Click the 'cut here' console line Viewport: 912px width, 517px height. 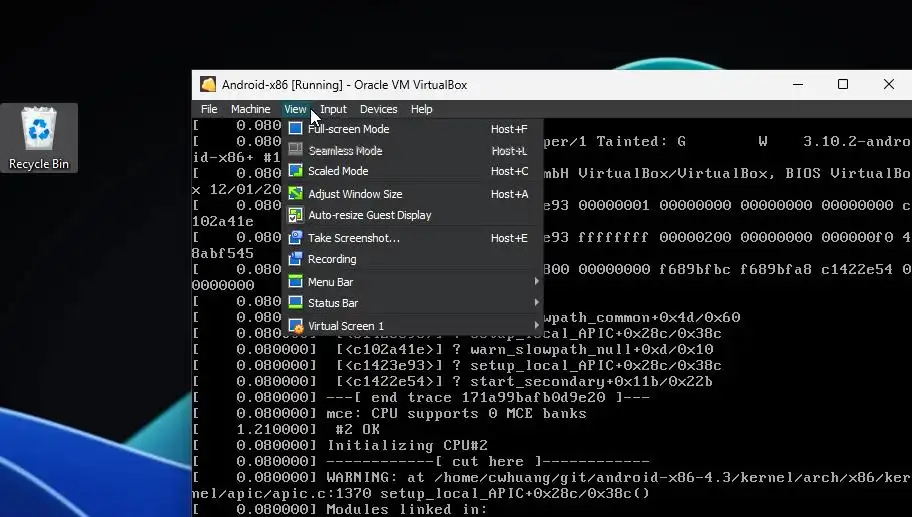pos(488,462)
